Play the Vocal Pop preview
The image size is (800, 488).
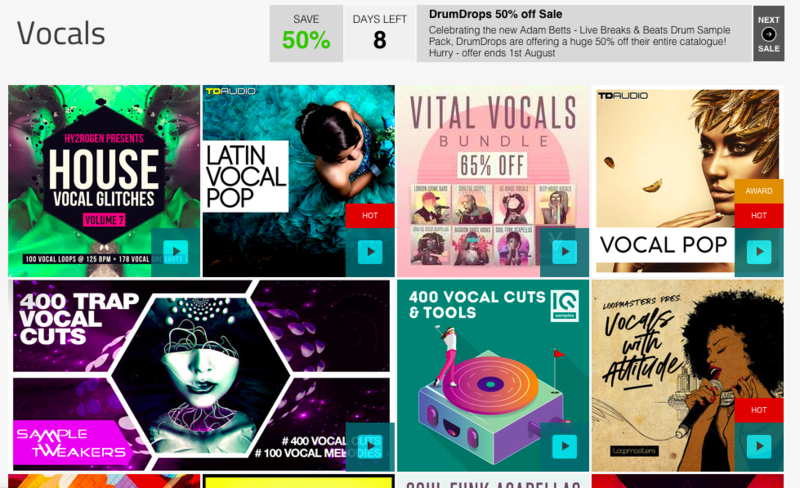(x=759, y=252)
